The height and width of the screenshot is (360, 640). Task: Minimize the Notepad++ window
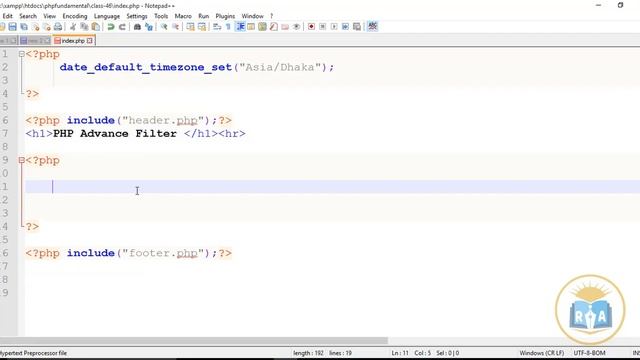point(598,5)
